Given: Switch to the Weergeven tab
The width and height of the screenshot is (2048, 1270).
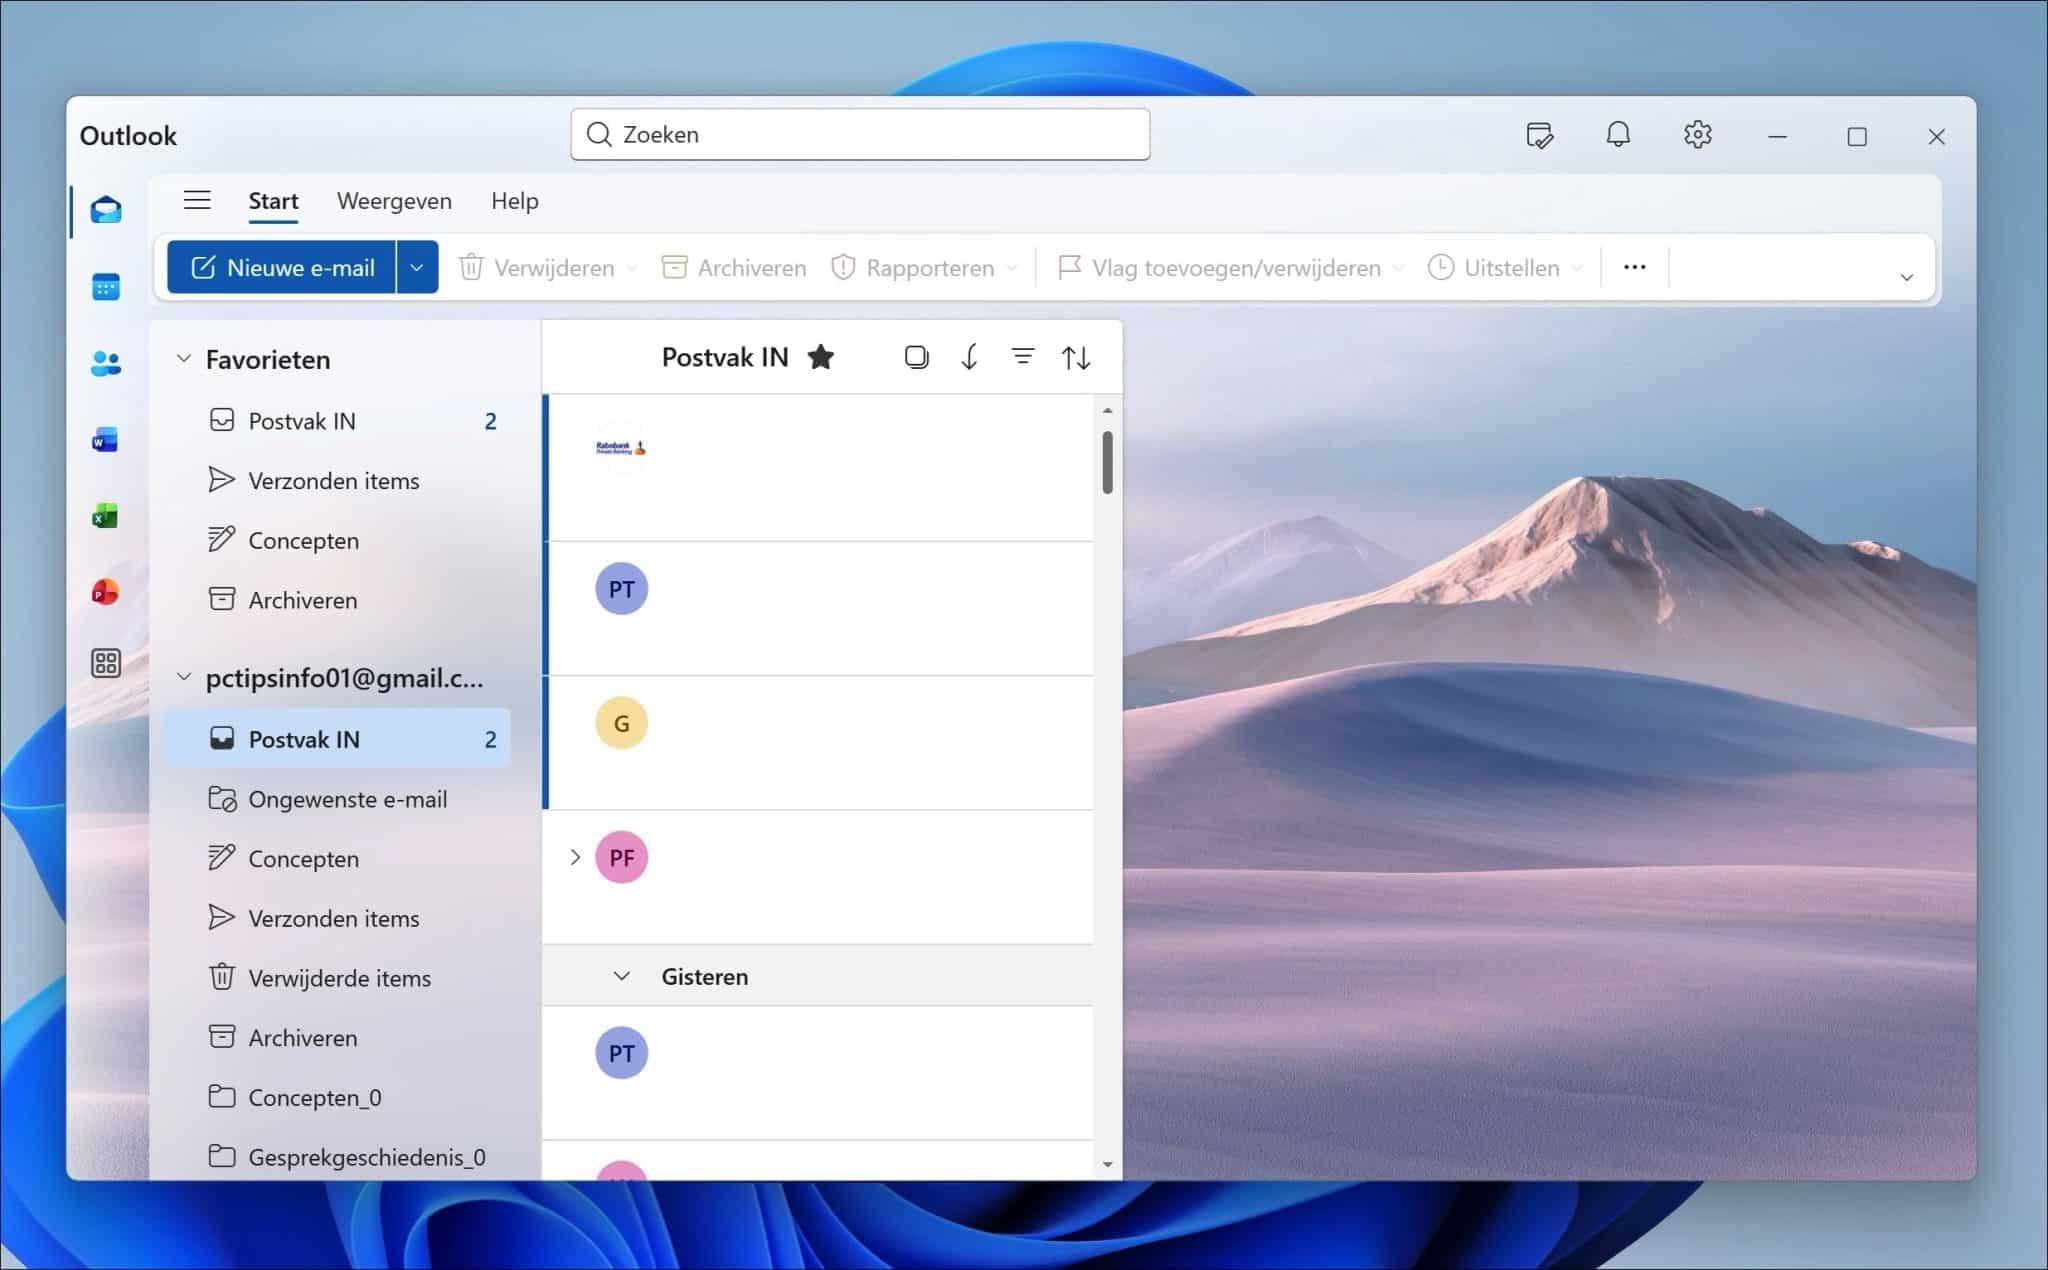Looking at the screenshot, I should [394, 201].
